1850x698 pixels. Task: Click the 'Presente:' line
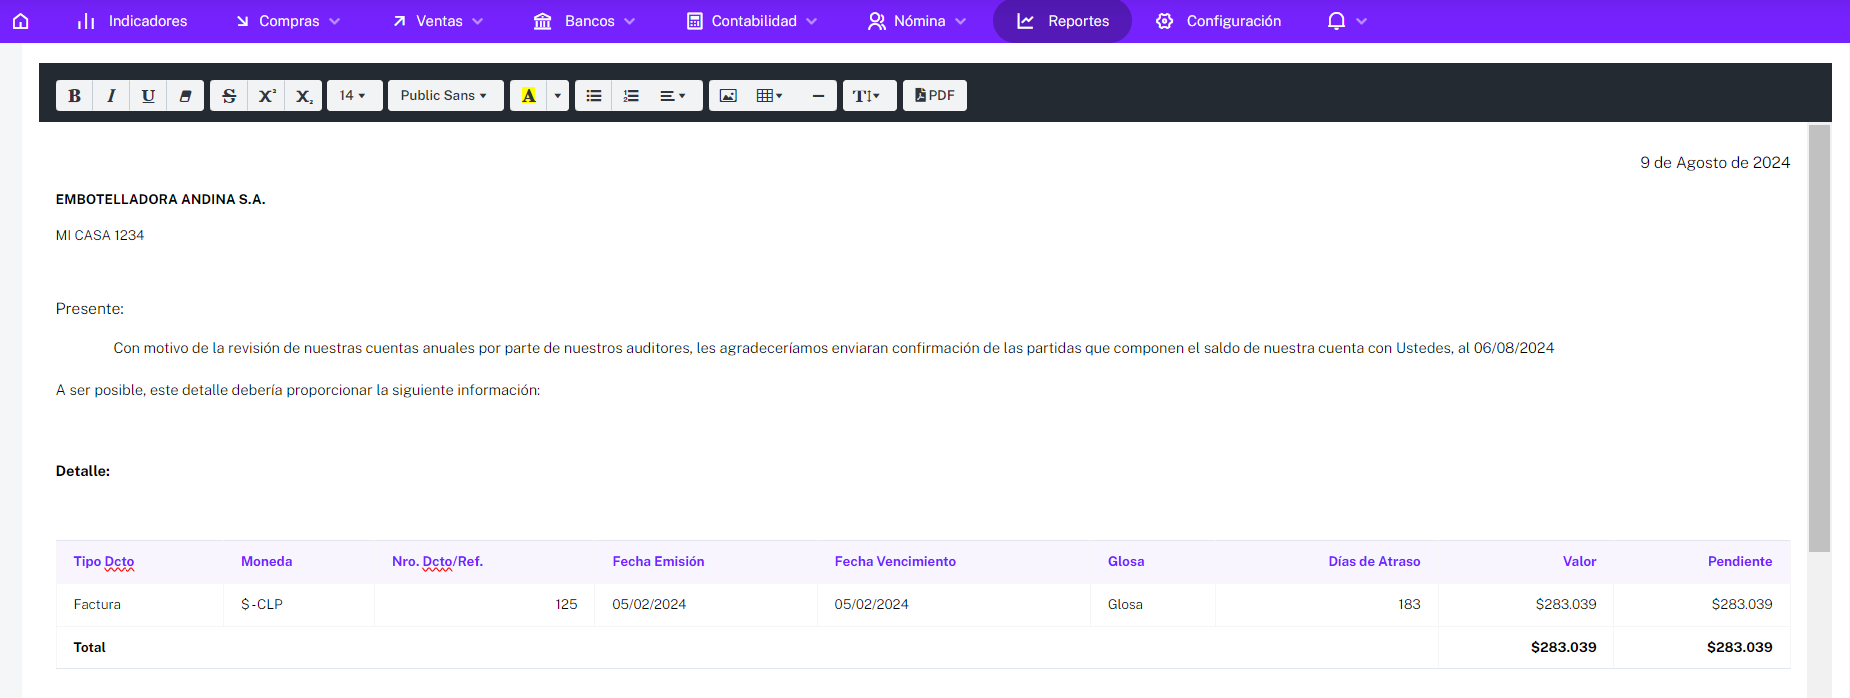(90, 309)
